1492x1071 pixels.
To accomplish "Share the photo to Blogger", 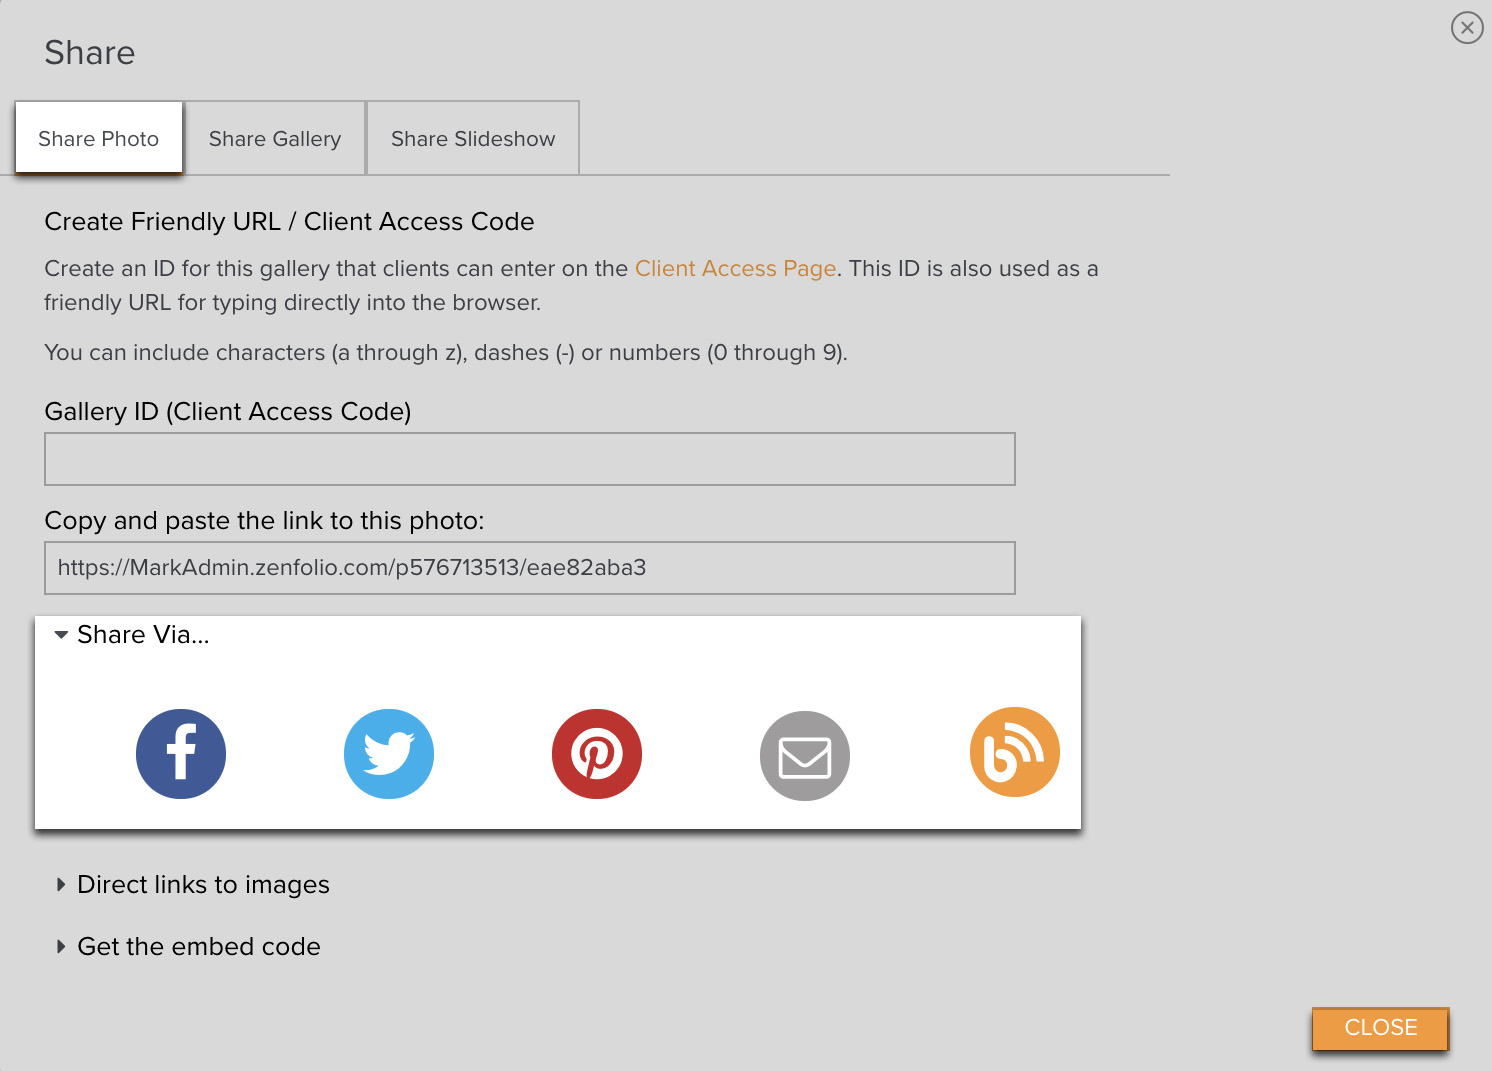I will tap(1013, 754).
